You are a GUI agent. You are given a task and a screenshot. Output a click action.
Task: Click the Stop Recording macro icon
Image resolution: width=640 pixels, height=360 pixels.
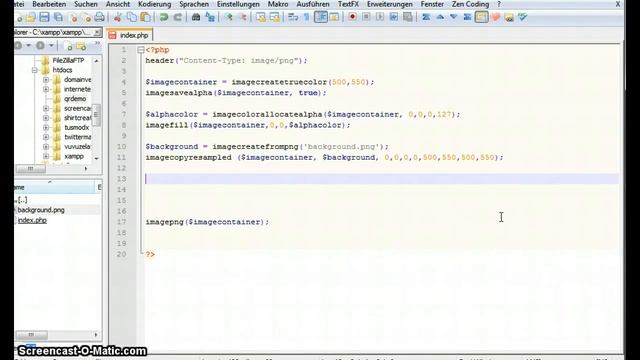(x=366, y=17)
